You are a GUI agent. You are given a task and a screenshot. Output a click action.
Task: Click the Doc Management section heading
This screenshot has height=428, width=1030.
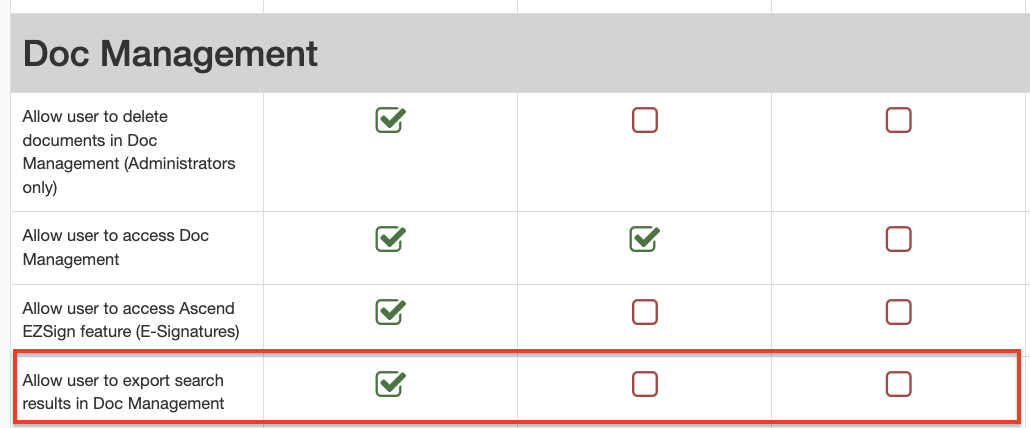click(x=170, y=54)
